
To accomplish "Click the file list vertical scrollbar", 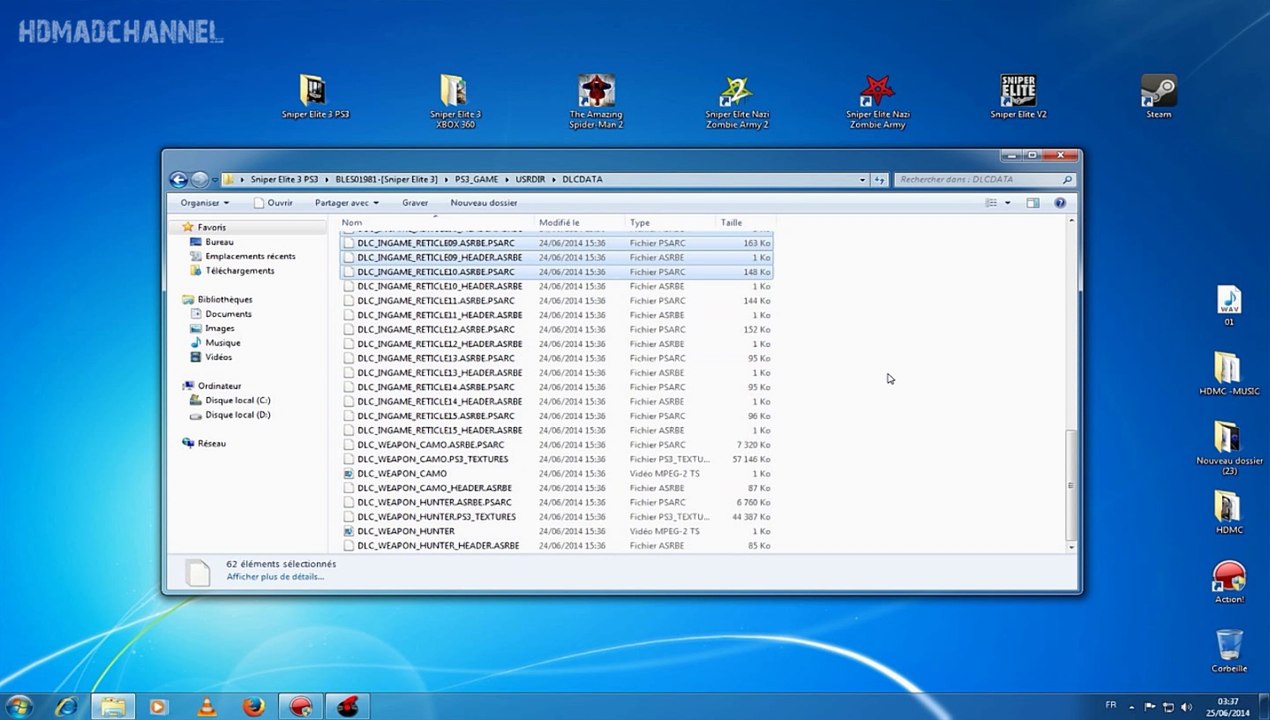I will (x=1071, y=485).
